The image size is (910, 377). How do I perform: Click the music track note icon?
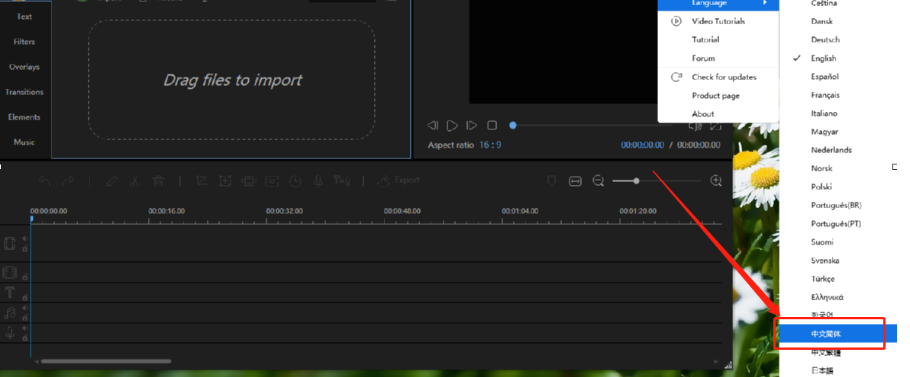tap(10, 313)
